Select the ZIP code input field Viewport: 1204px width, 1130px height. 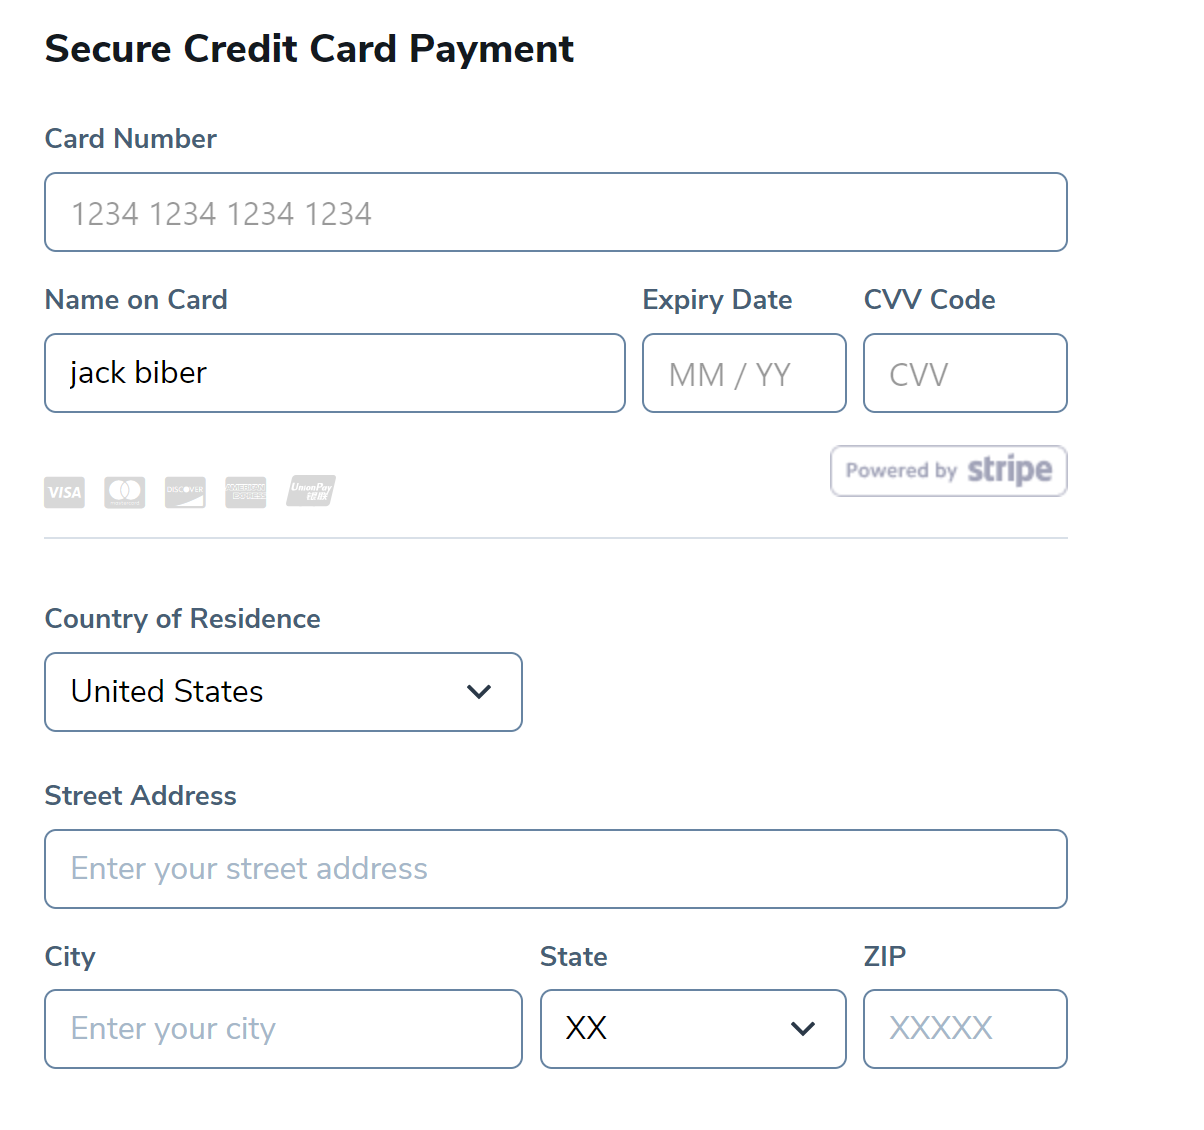point(964,1029)
